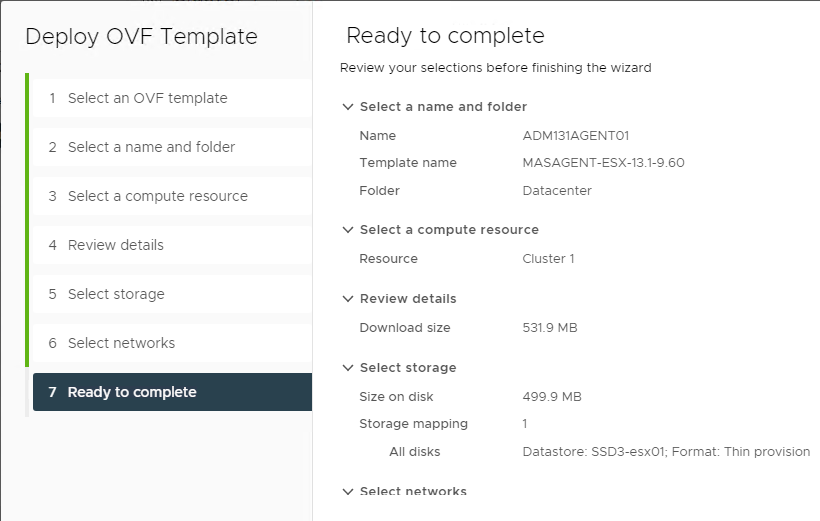Collapse the 'Select networks' section chevron
This screenshot has width=820, height=521.
pyautogui.click(x=348, y=491)
